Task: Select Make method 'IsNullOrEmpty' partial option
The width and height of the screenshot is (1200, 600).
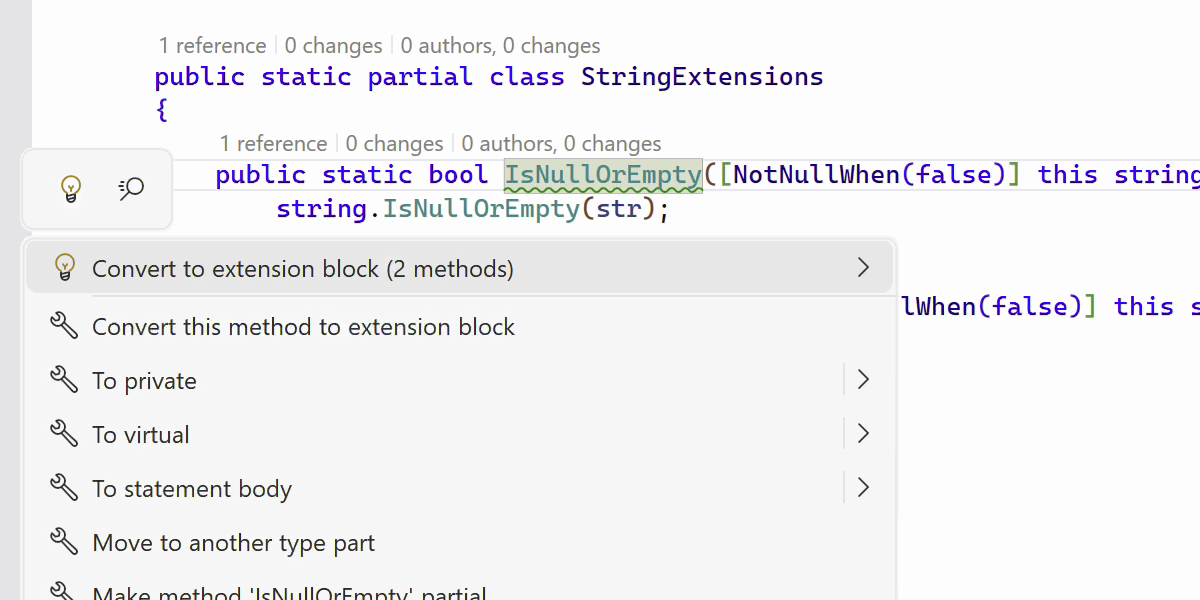Action: point(289,592)
